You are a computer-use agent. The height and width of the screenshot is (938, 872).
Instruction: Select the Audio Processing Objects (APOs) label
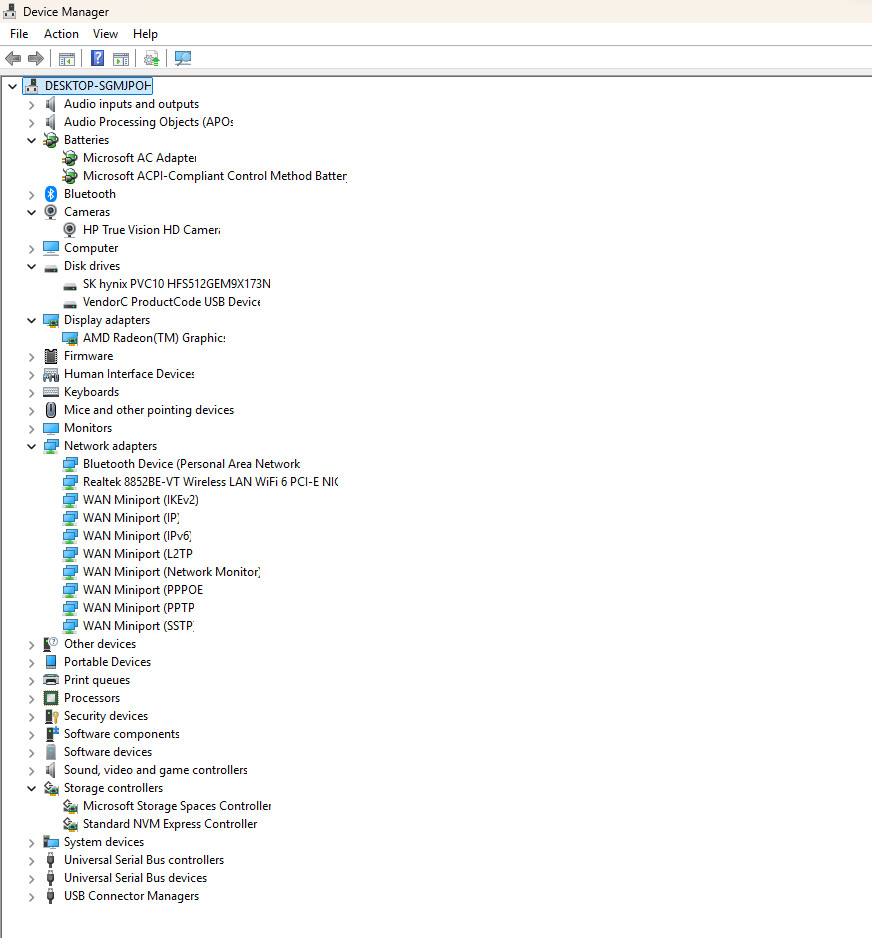[x=148, y=122]
